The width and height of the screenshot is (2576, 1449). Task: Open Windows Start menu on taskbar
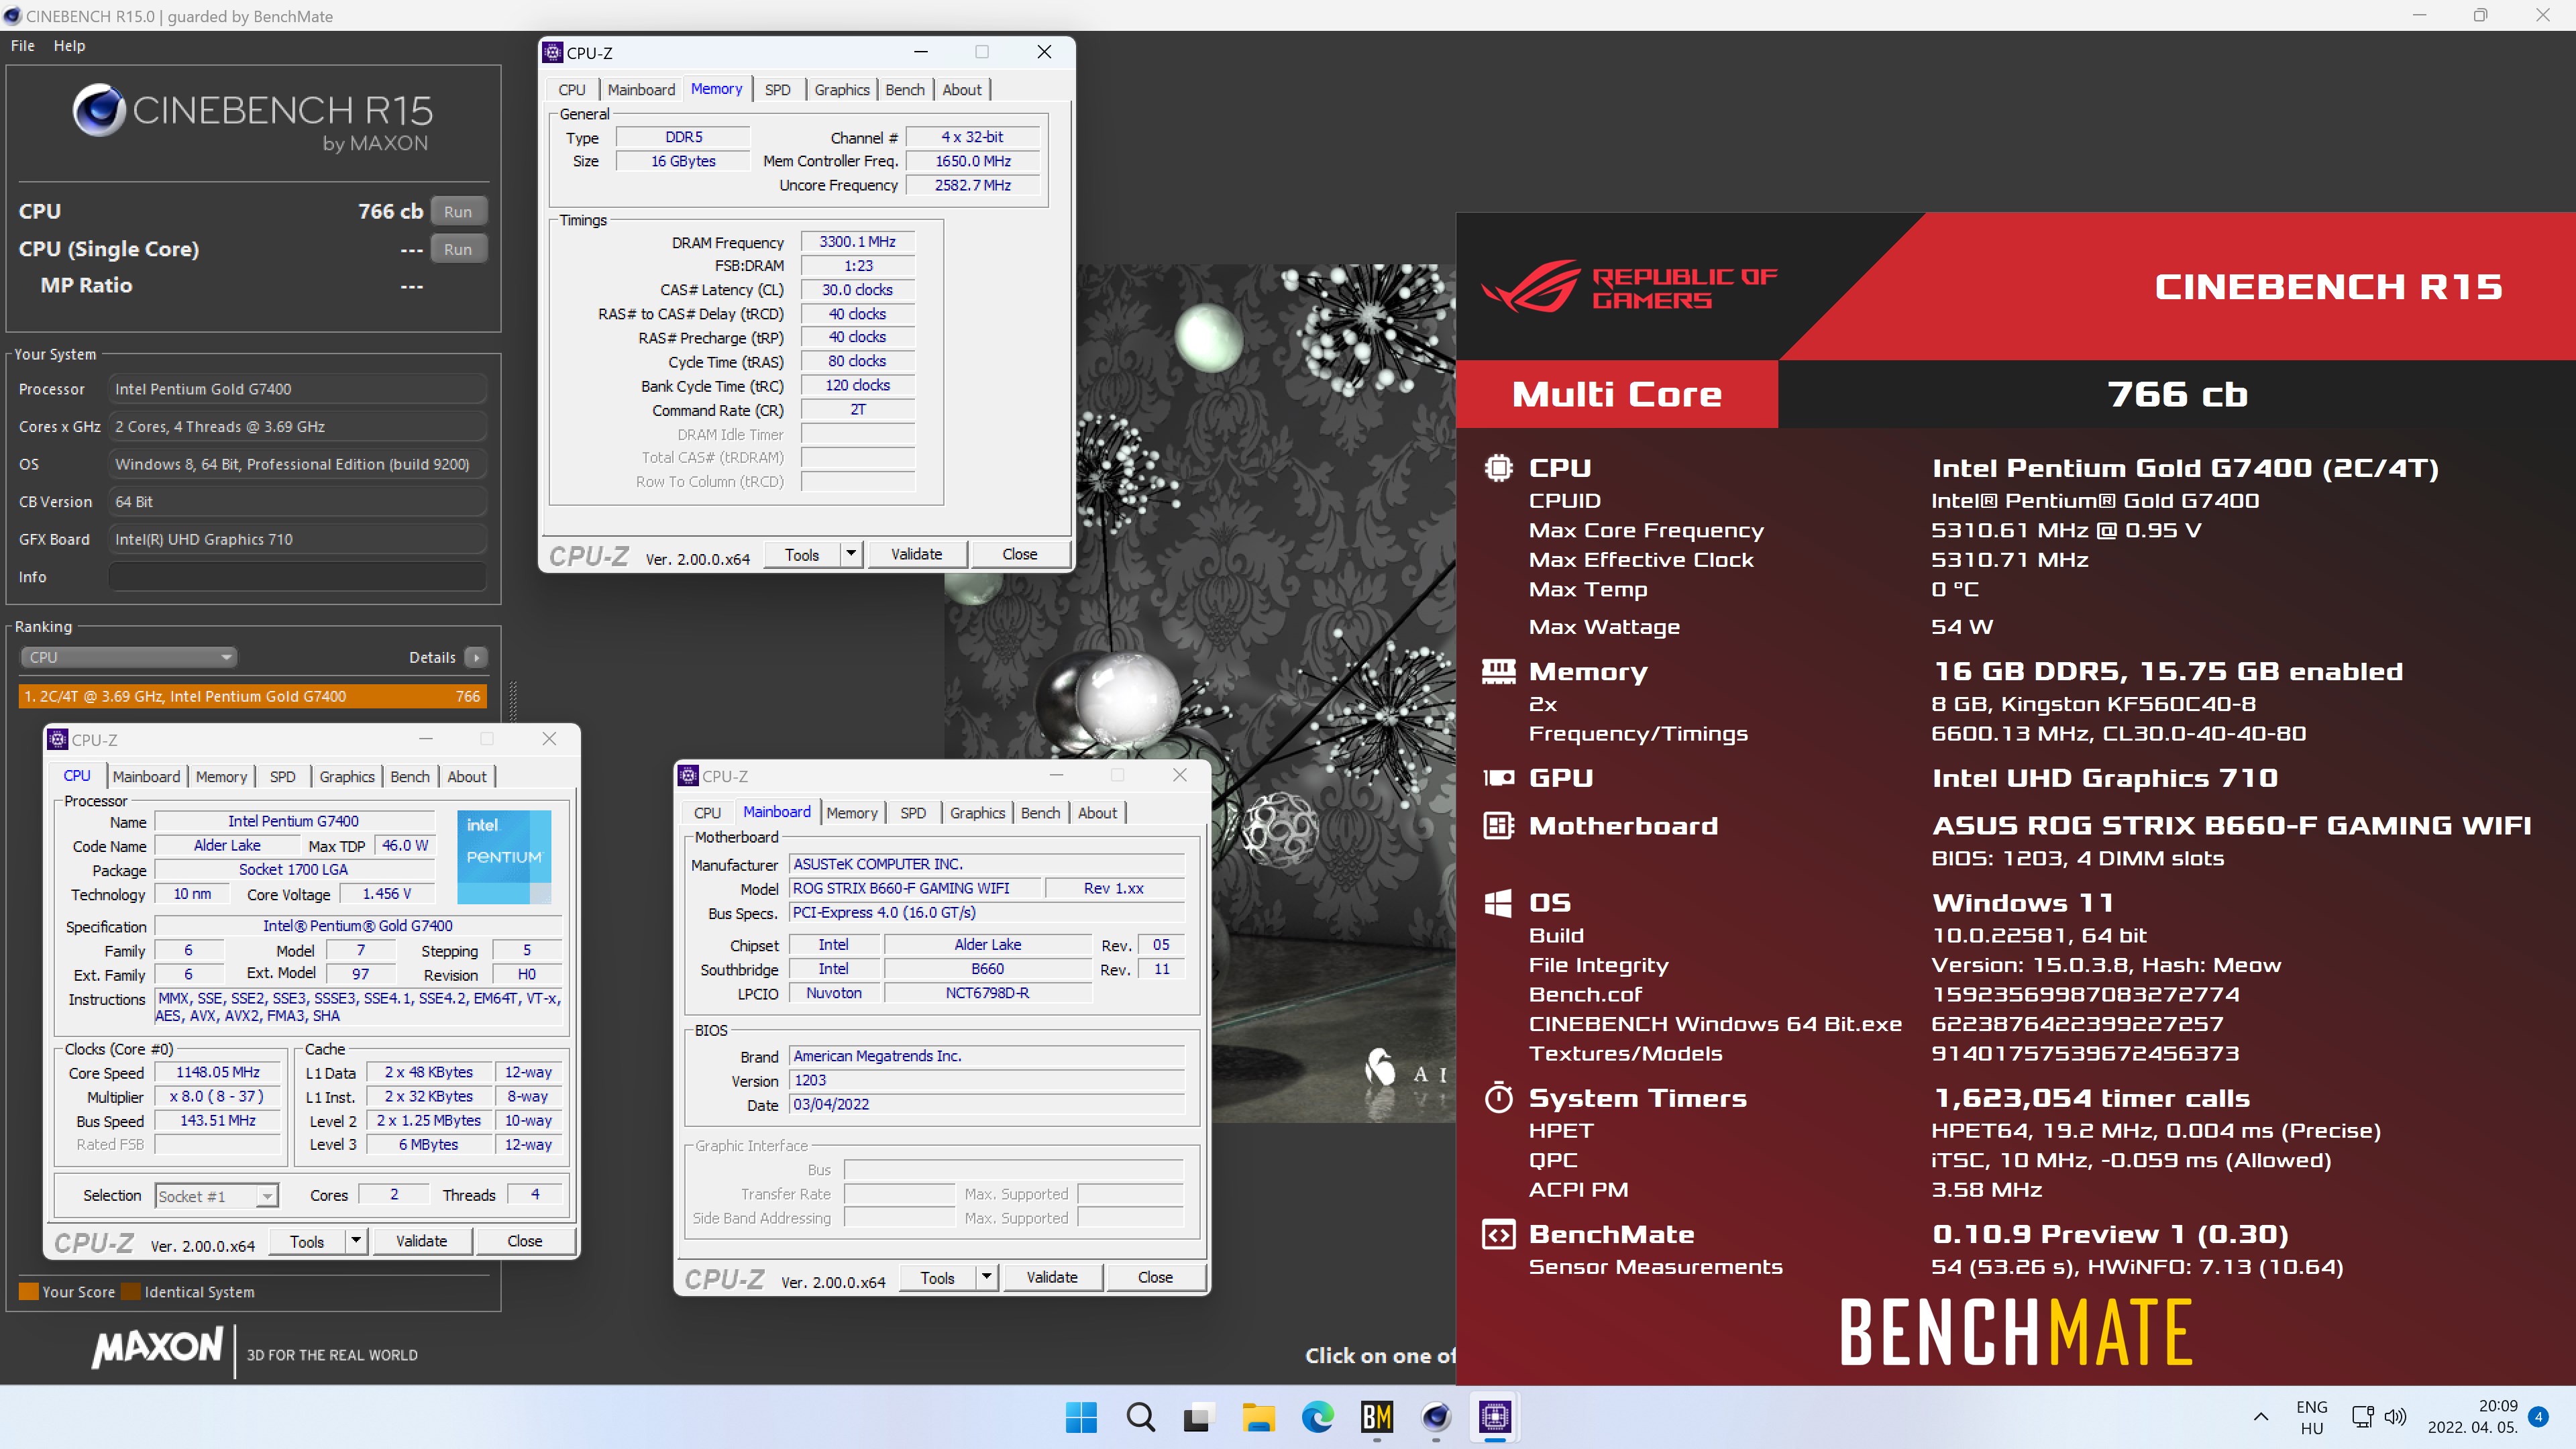click(x=1081, y=1417)
